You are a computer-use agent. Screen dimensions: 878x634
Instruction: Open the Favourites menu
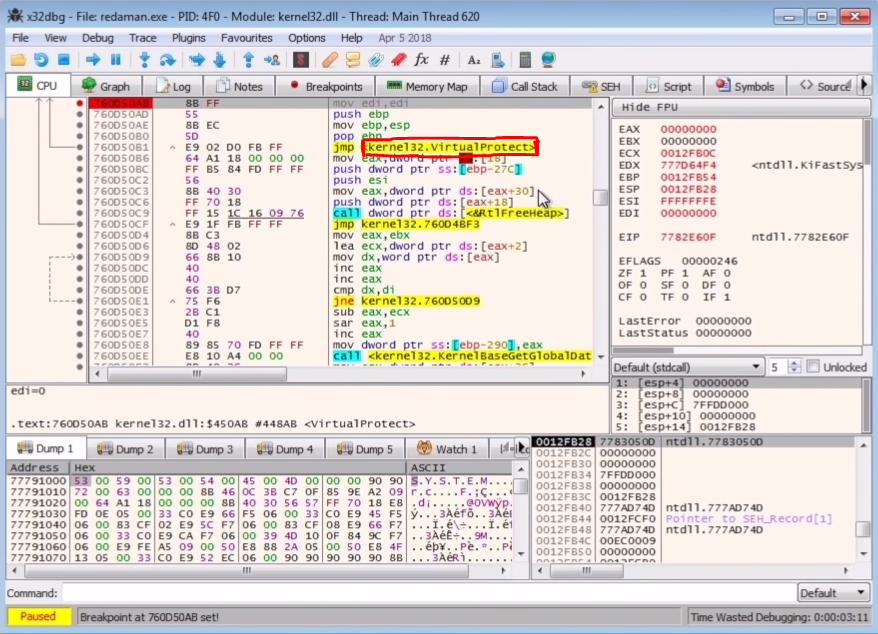coord(246,38)
